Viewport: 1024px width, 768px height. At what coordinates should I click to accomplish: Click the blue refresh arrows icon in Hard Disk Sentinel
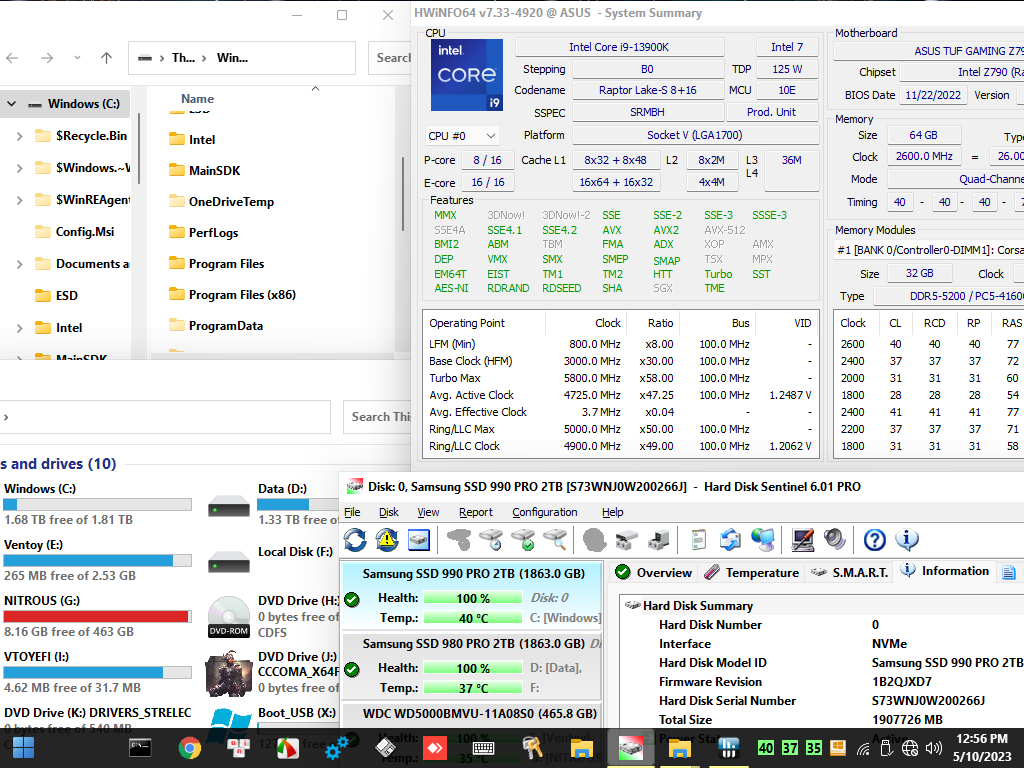coord(355,540)
